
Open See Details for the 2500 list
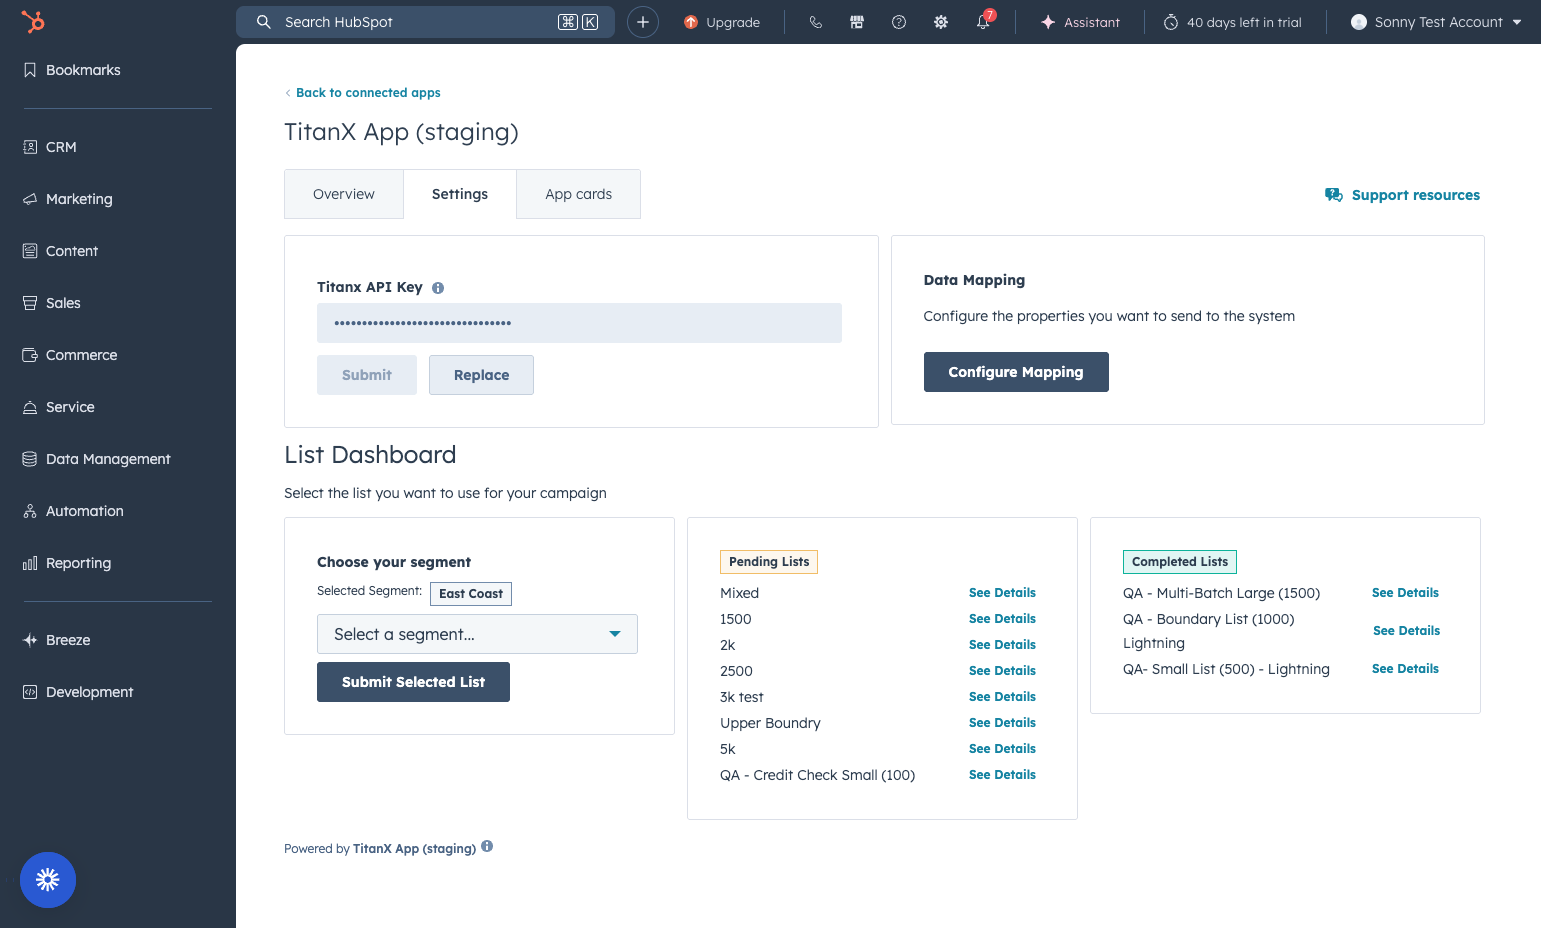click(1002, 671)
